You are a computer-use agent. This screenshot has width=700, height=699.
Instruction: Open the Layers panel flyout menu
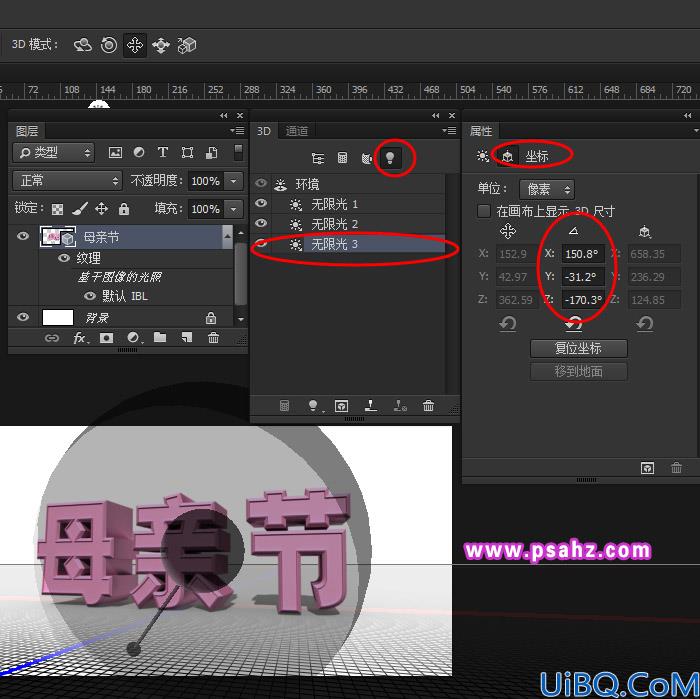pyautogui.click(x=238, y=130)
